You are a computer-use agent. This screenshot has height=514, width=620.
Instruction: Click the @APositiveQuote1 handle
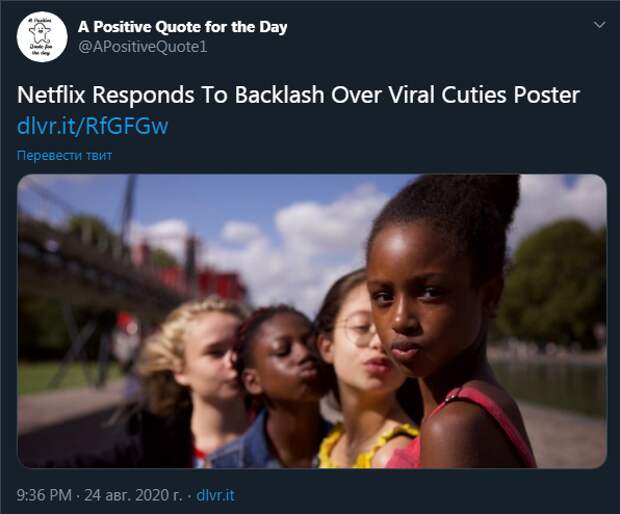pyautogui.click(x=142, y=46)
